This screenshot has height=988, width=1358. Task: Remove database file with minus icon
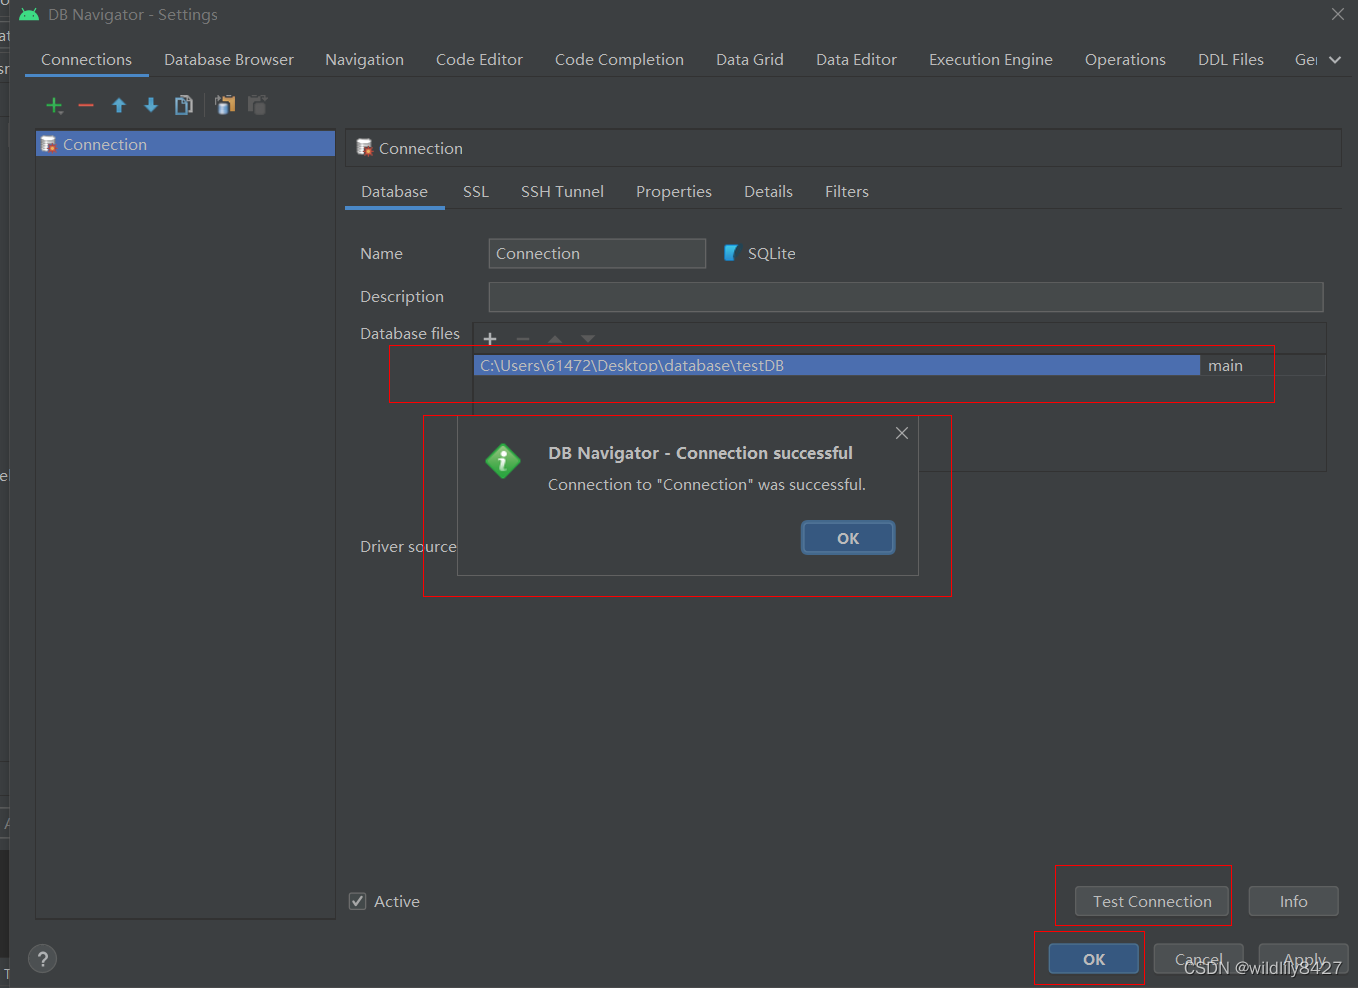tap(523, 339)
